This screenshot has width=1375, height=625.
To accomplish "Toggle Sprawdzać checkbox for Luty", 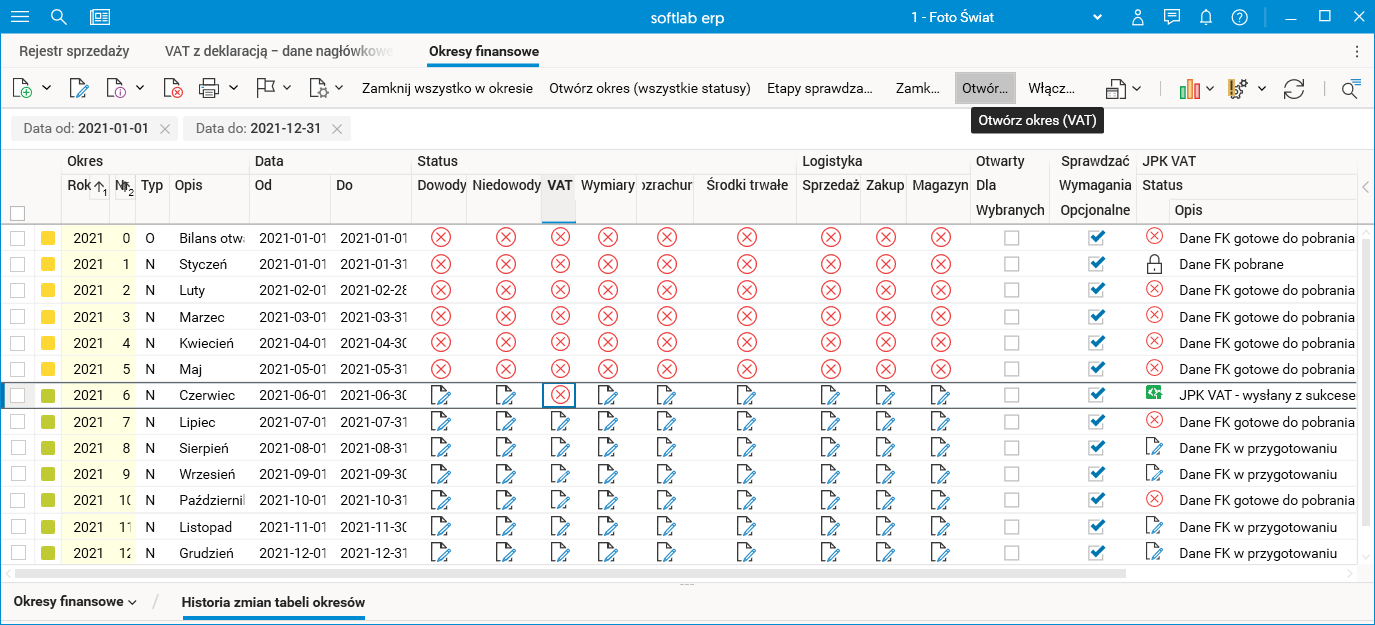I will (x=1096, y=290).
